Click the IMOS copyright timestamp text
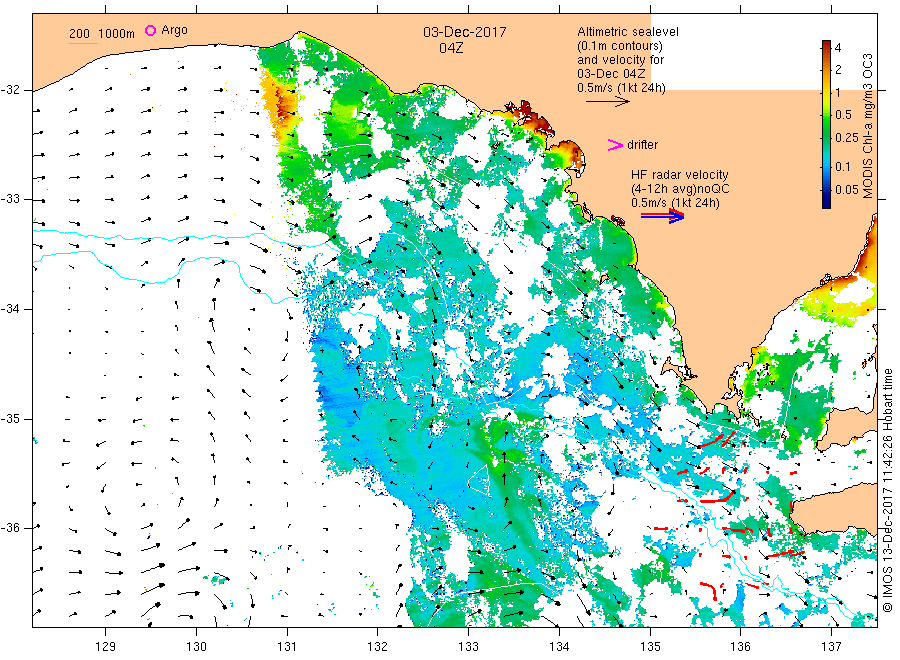The width and height of the screenshot is (900, 660). click(887, 491)
